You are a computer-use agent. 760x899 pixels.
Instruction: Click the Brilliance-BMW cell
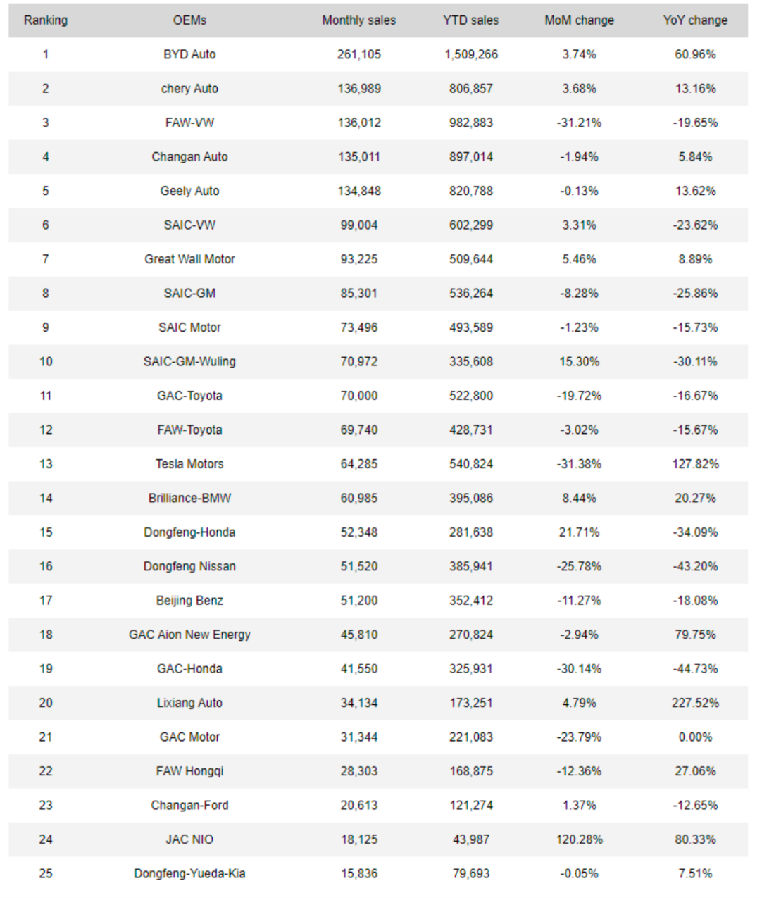(190, 498)
